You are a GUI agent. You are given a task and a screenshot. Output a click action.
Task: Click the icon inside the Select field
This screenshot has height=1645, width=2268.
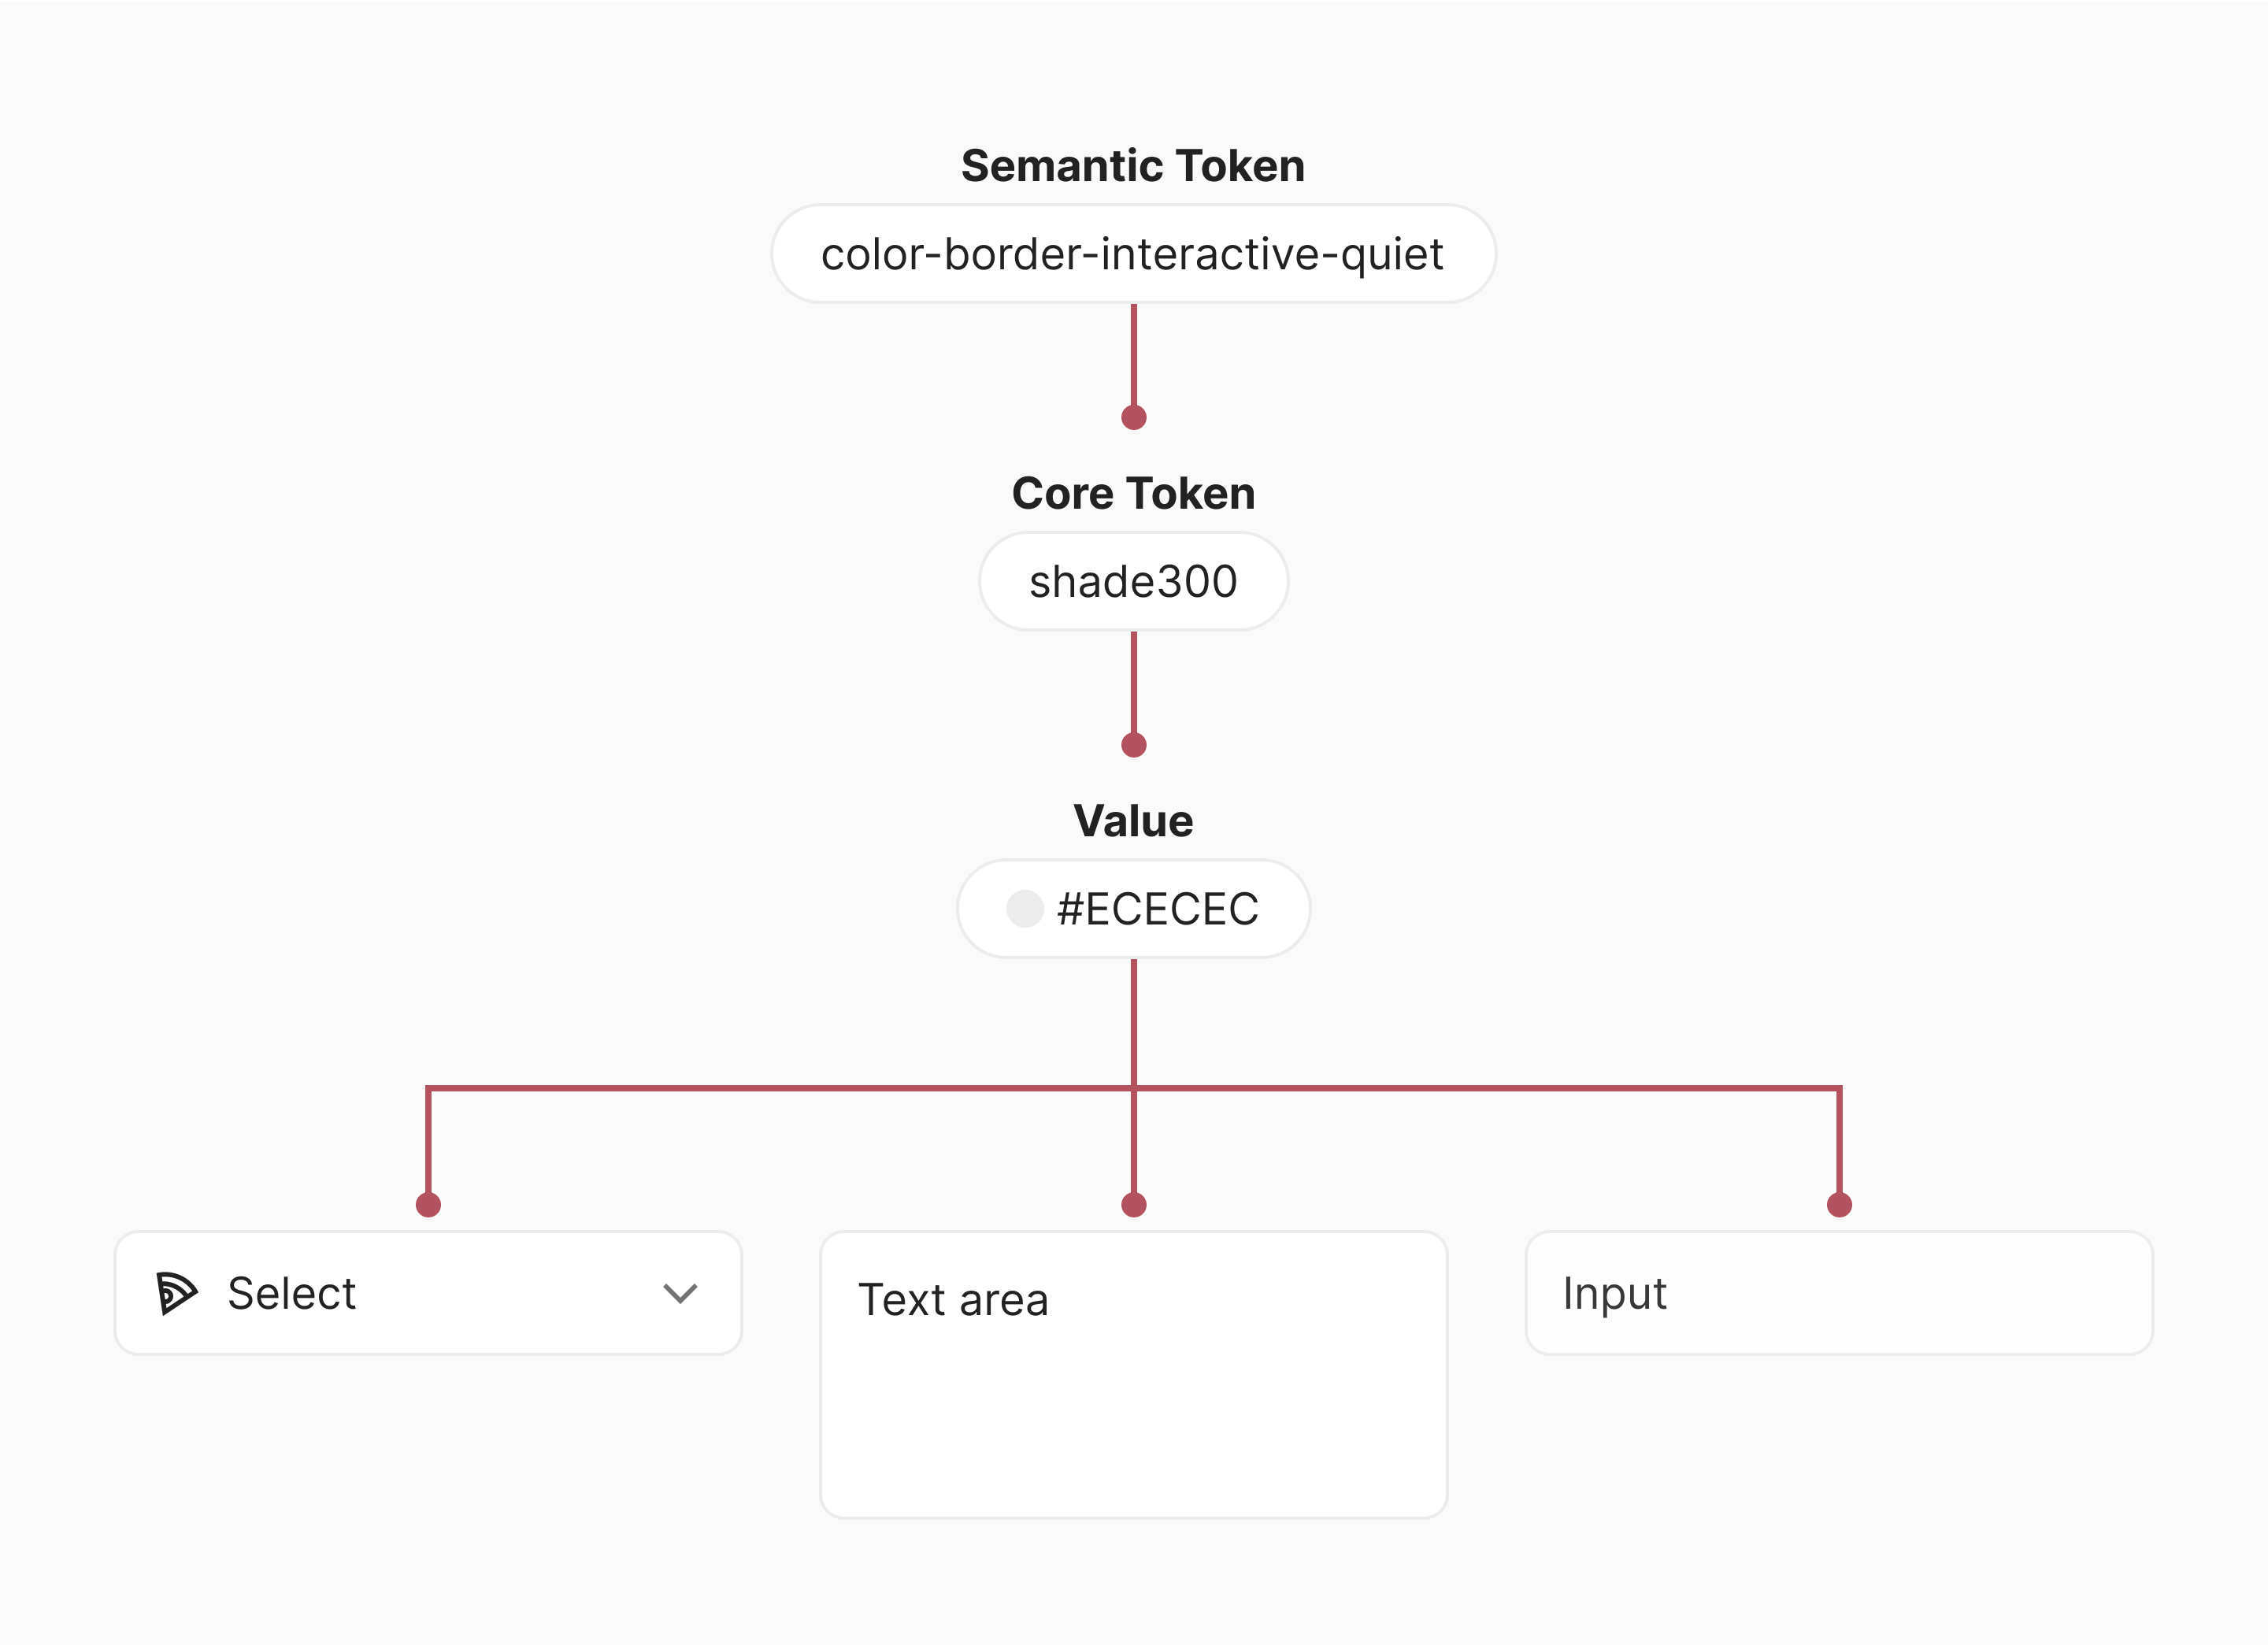pos(177,1293)
